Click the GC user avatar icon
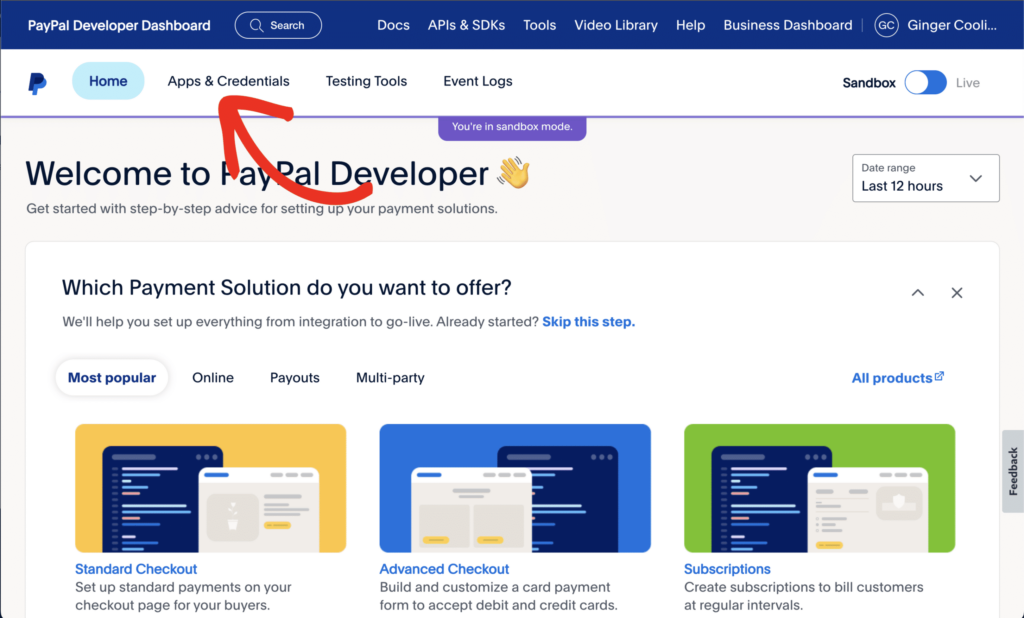This screenshot has width=1024, height=618. pyautogui.click(x=886, y=25)
